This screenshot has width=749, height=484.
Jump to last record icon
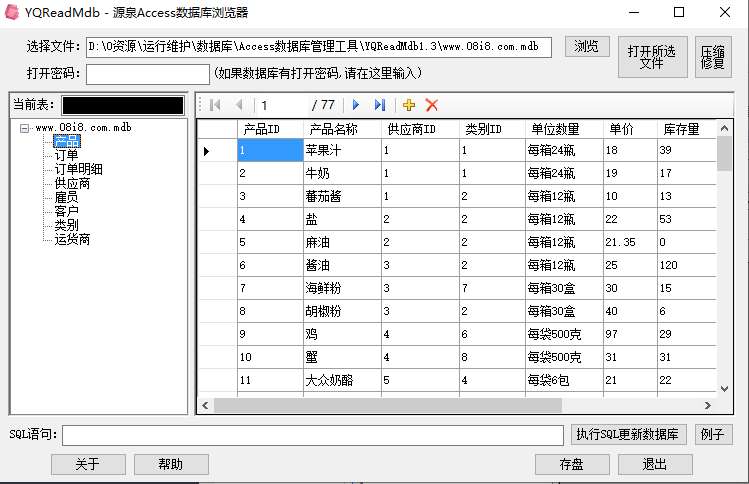(380, 105)
